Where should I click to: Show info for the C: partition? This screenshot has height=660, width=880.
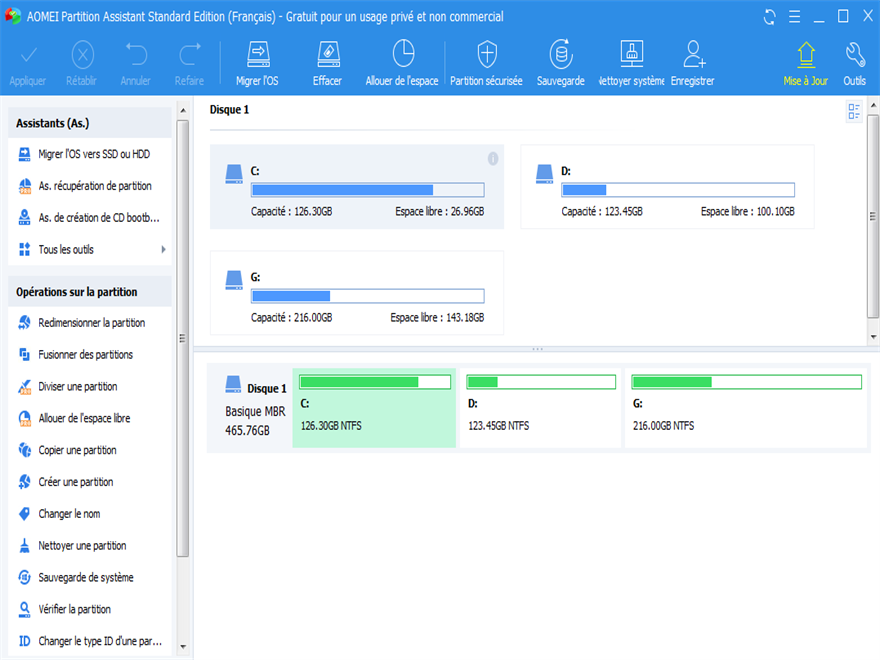(x=493, y=159)
